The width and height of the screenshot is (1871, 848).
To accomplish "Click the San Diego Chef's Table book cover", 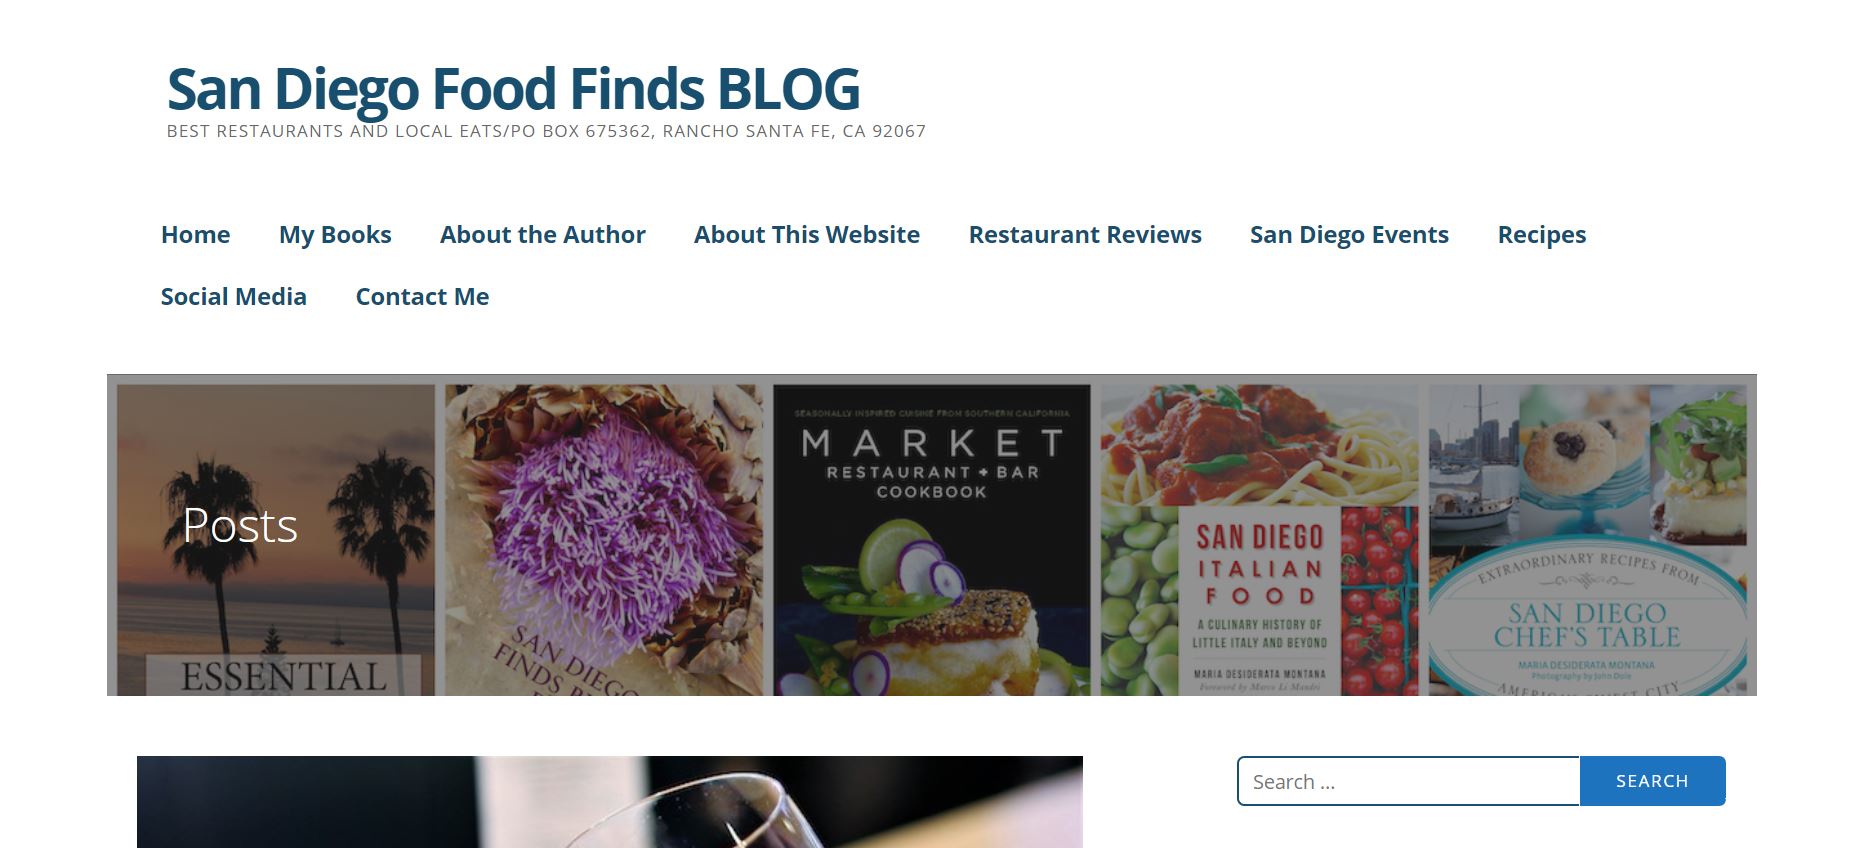I will 1587,540.
